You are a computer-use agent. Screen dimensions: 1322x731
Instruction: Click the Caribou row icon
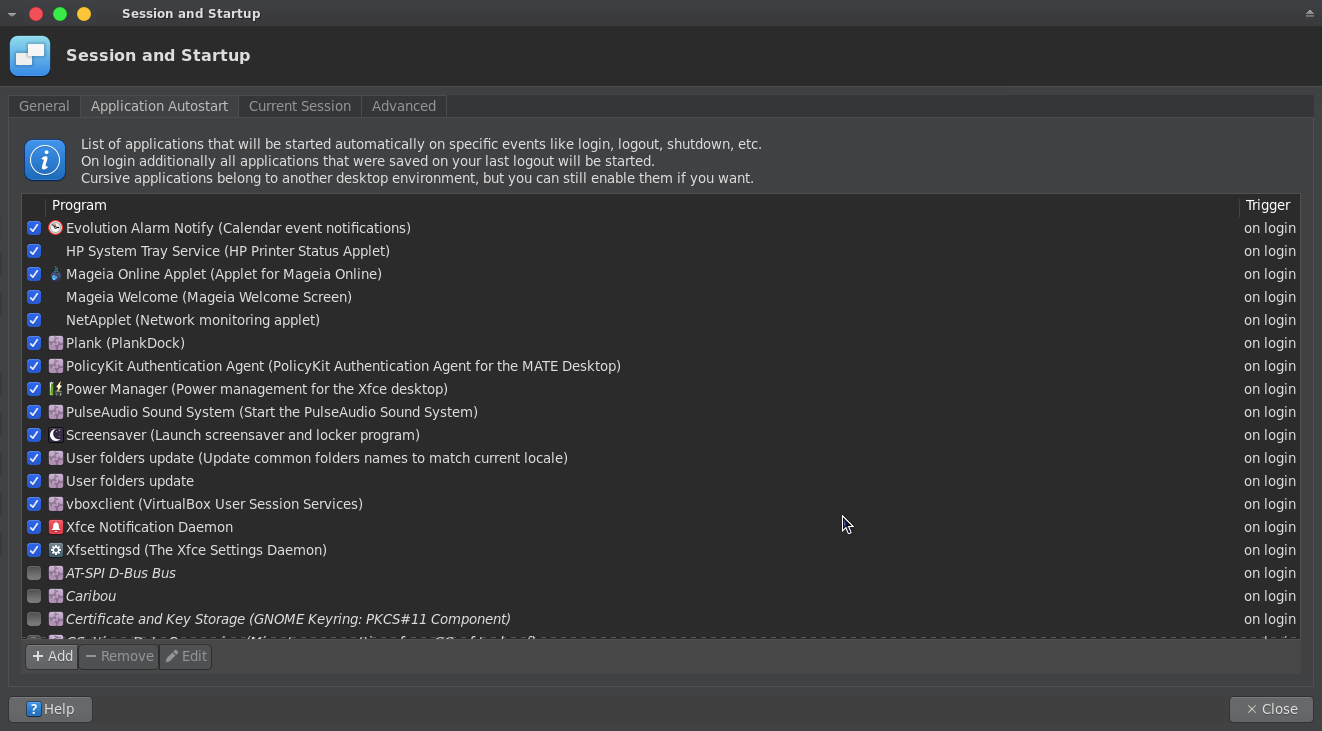point(56,596)
